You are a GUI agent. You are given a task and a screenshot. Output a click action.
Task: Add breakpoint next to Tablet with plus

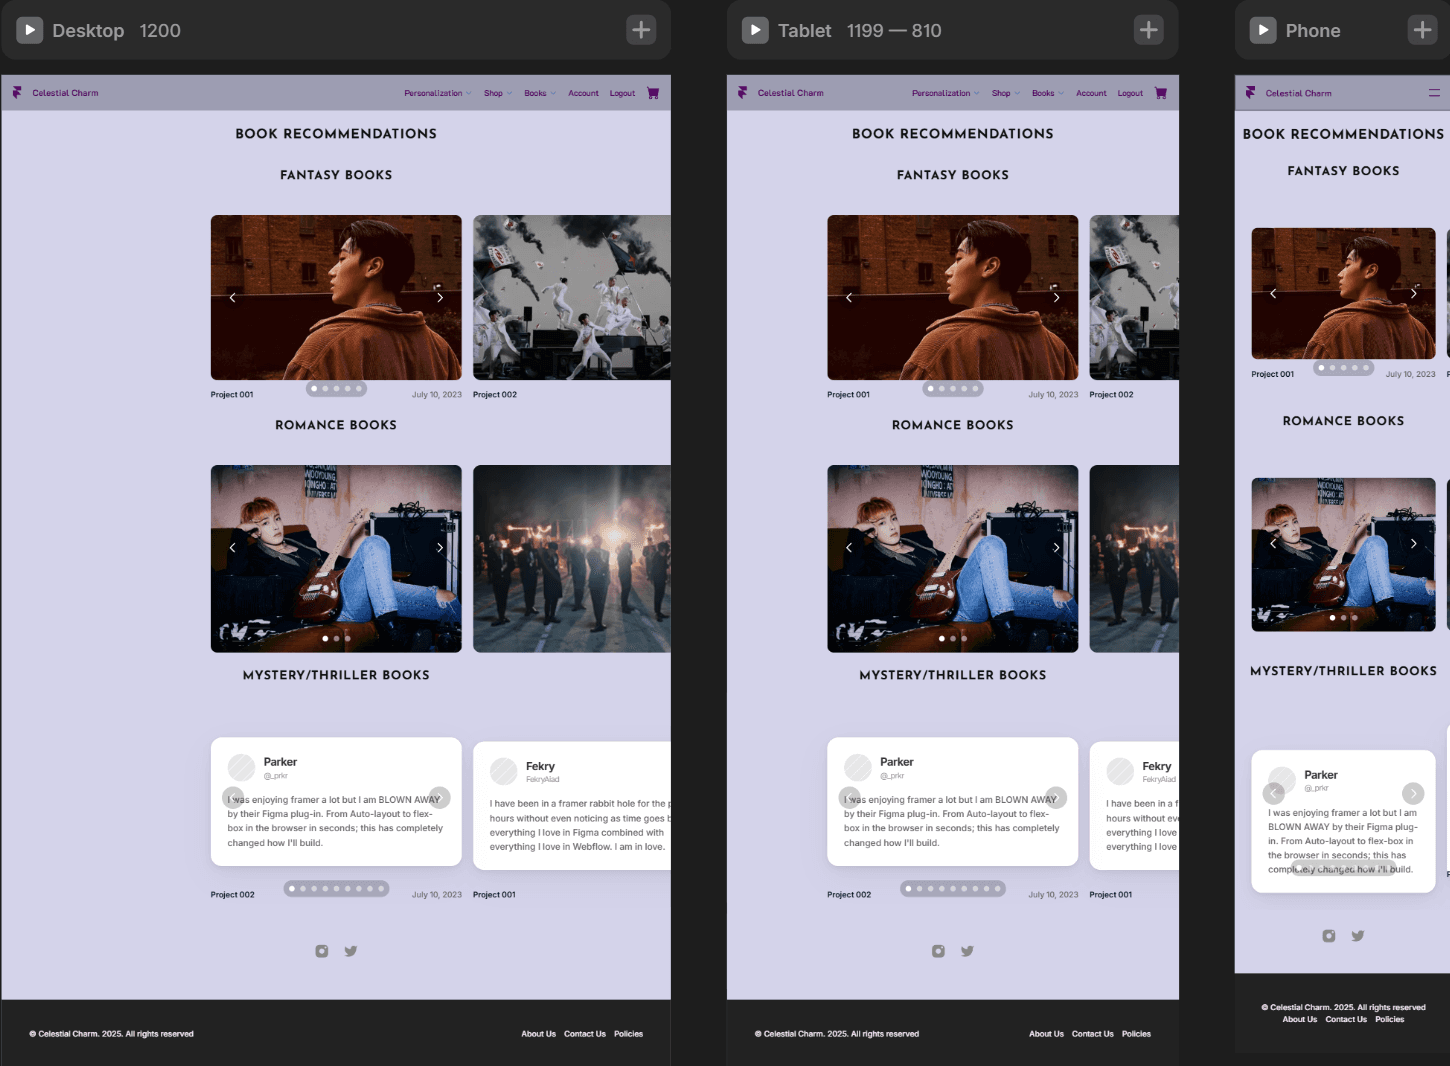pyautogui.click(x=1149, y=30)
